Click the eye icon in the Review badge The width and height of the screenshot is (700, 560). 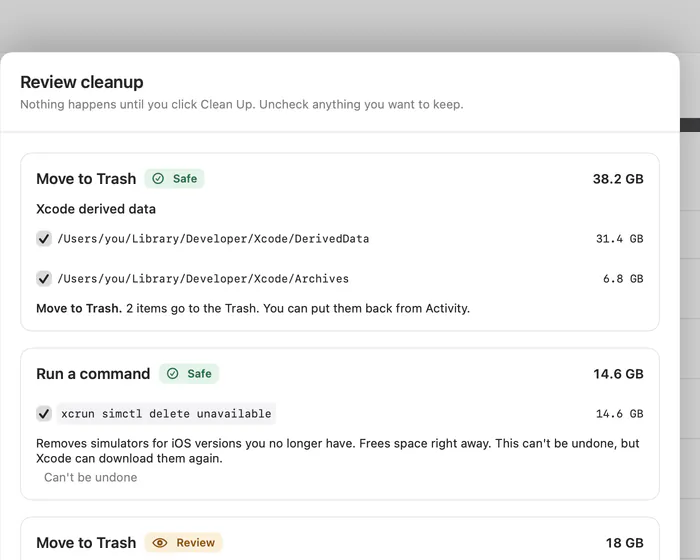pyautogui.click(x=160, y=543)
